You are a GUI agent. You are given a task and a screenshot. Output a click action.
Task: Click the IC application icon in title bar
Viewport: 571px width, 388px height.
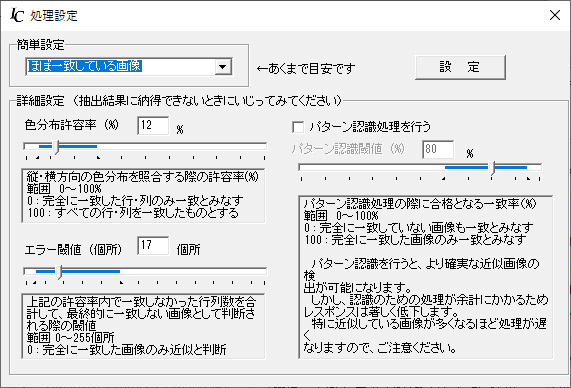click(x=17, y=15)
